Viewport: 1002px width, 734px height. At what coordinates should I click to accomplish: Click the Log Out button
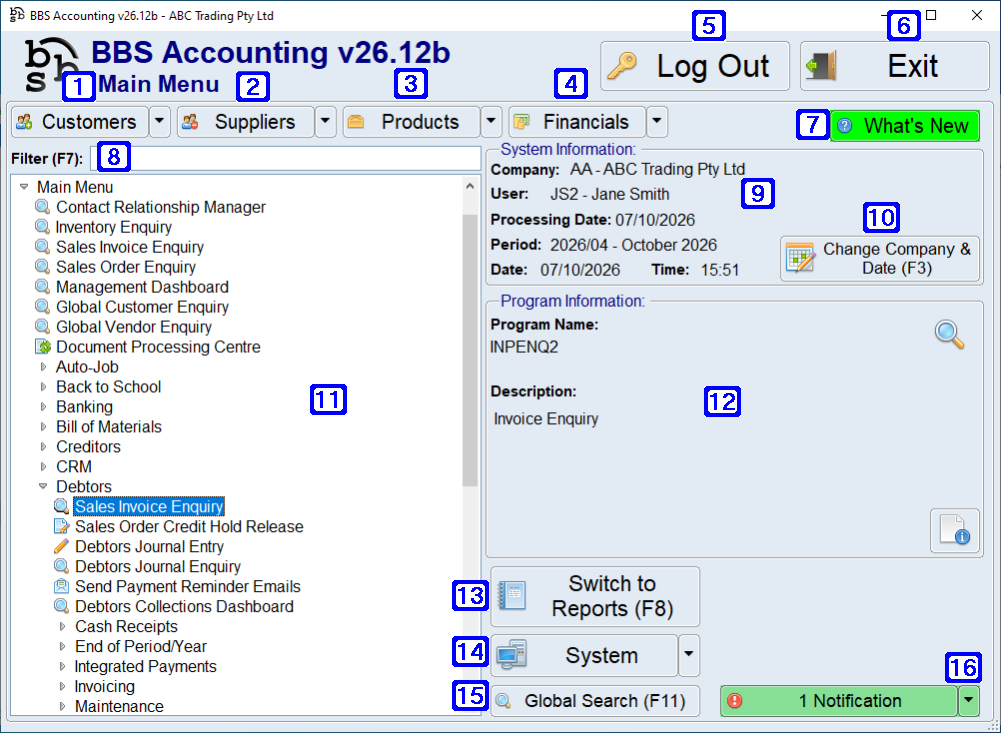pyautogui.click(x=695, y=66)
